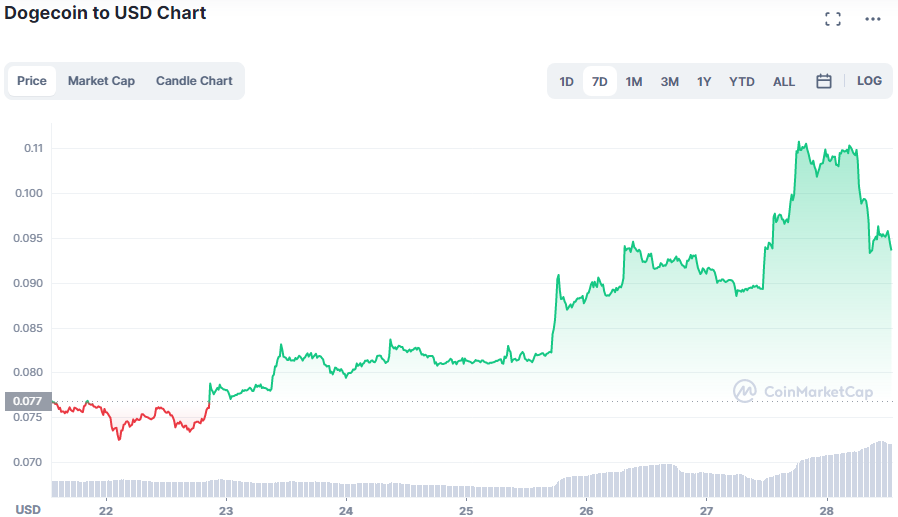Image resolution: width=898 pixels, height=517 pixels.
Task: Click the 0.077 price label marker
Action: coord(25,402)
